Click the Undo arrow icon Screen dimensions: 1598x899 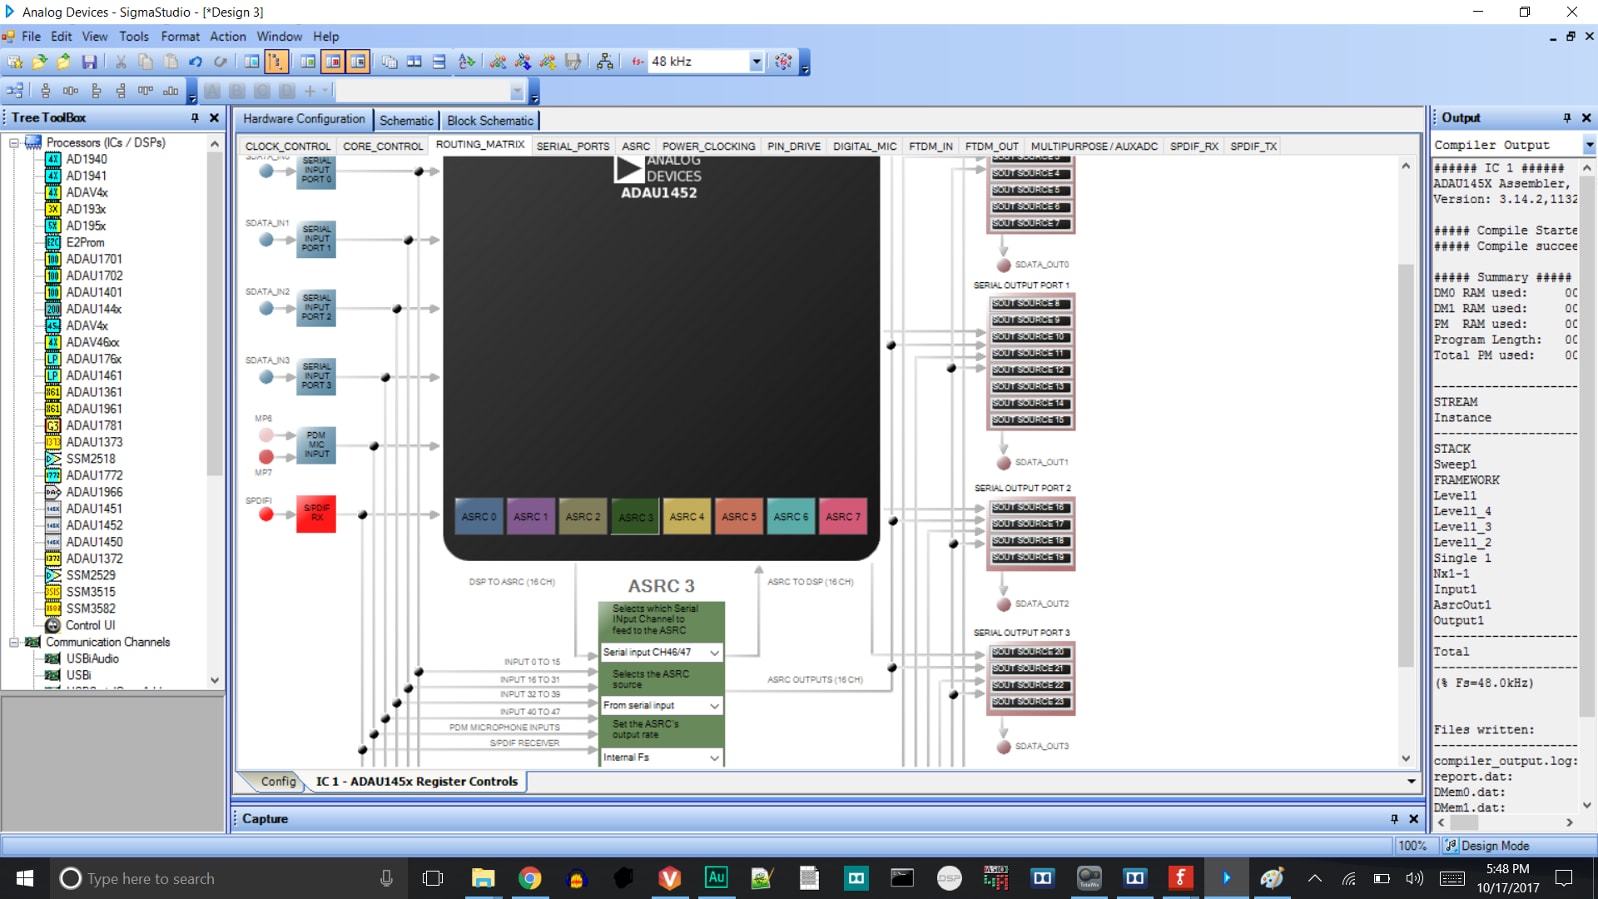coord(196,62)
